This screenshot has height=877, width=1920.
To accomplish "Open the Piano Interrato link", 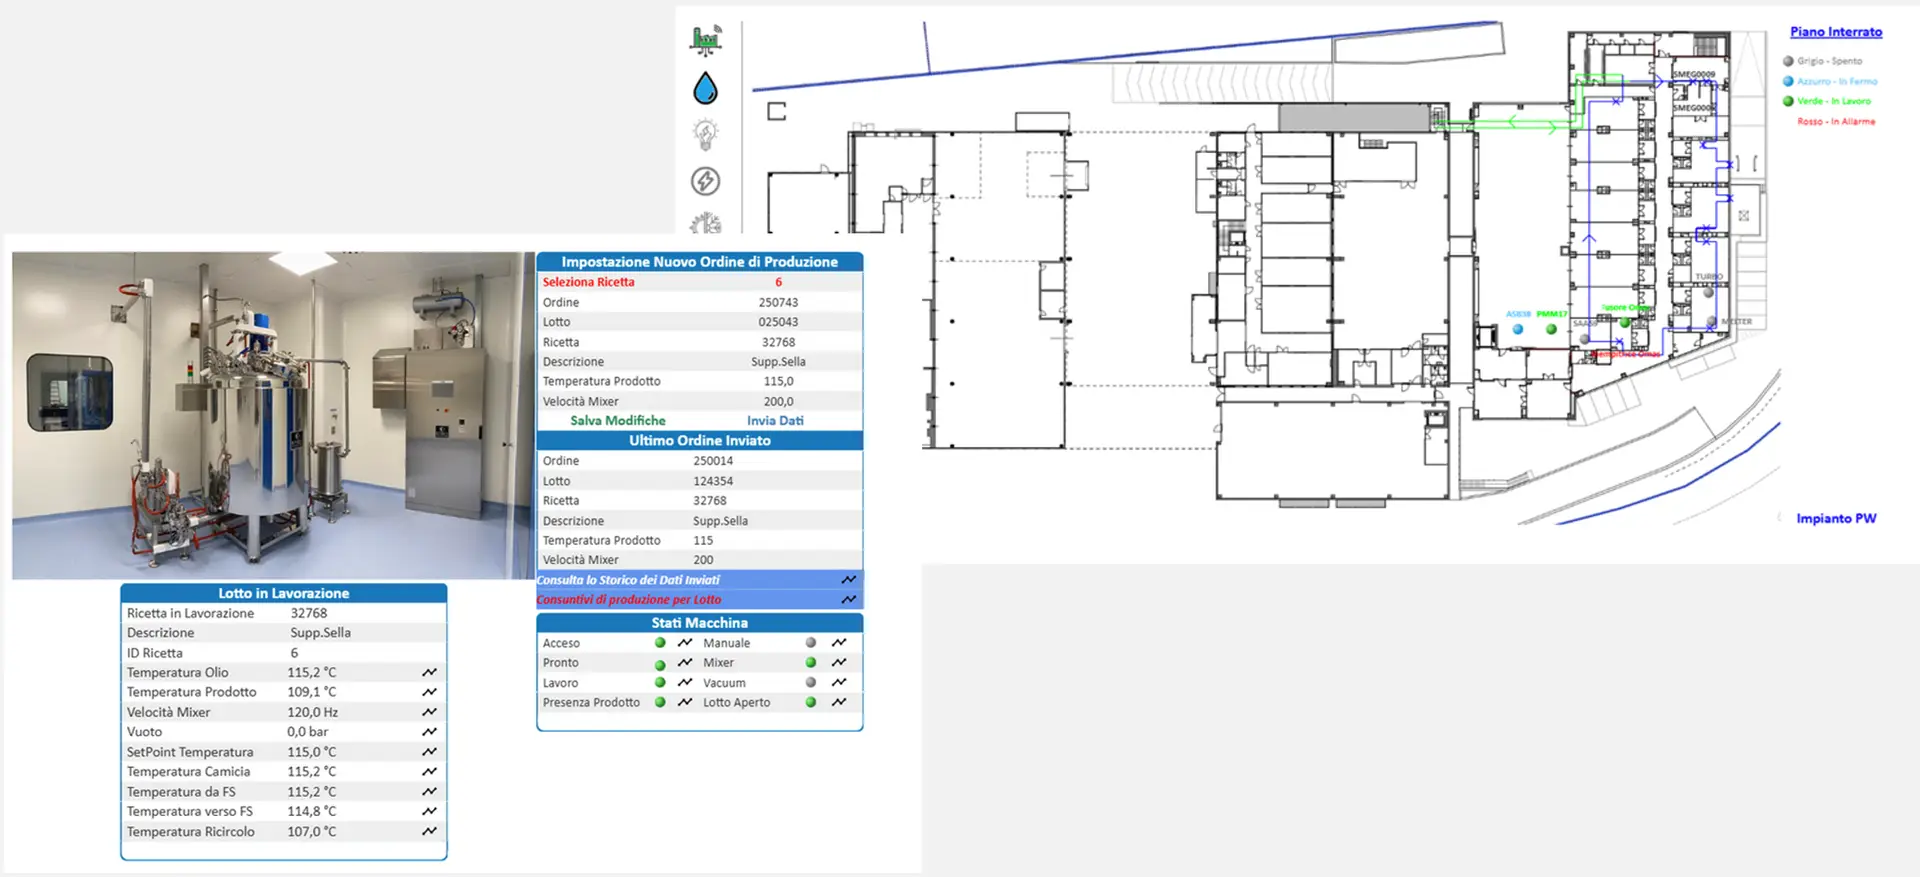I will pyautogui.click(x=1836, y=32).
